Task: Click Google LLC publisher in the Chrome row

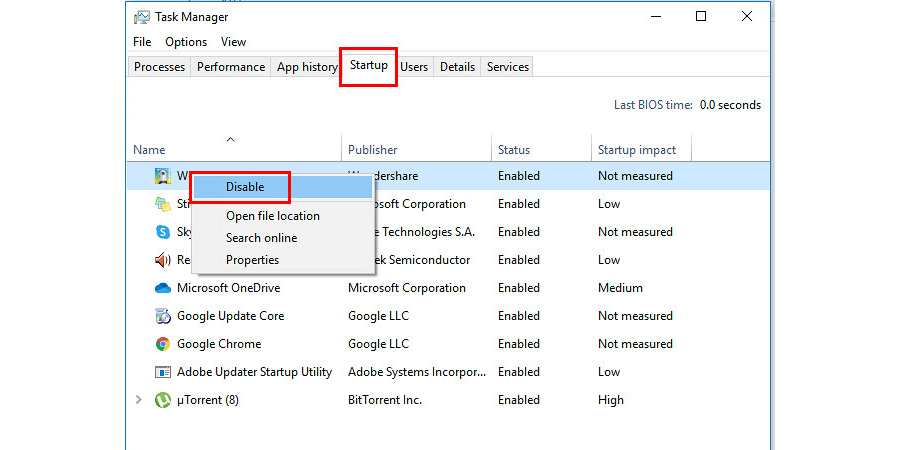Action: (378, 344)
